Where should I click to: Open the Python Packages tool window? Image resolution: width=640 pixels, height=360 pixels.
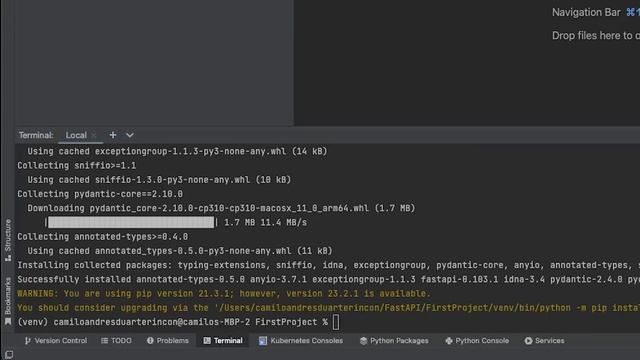[394, 340]
